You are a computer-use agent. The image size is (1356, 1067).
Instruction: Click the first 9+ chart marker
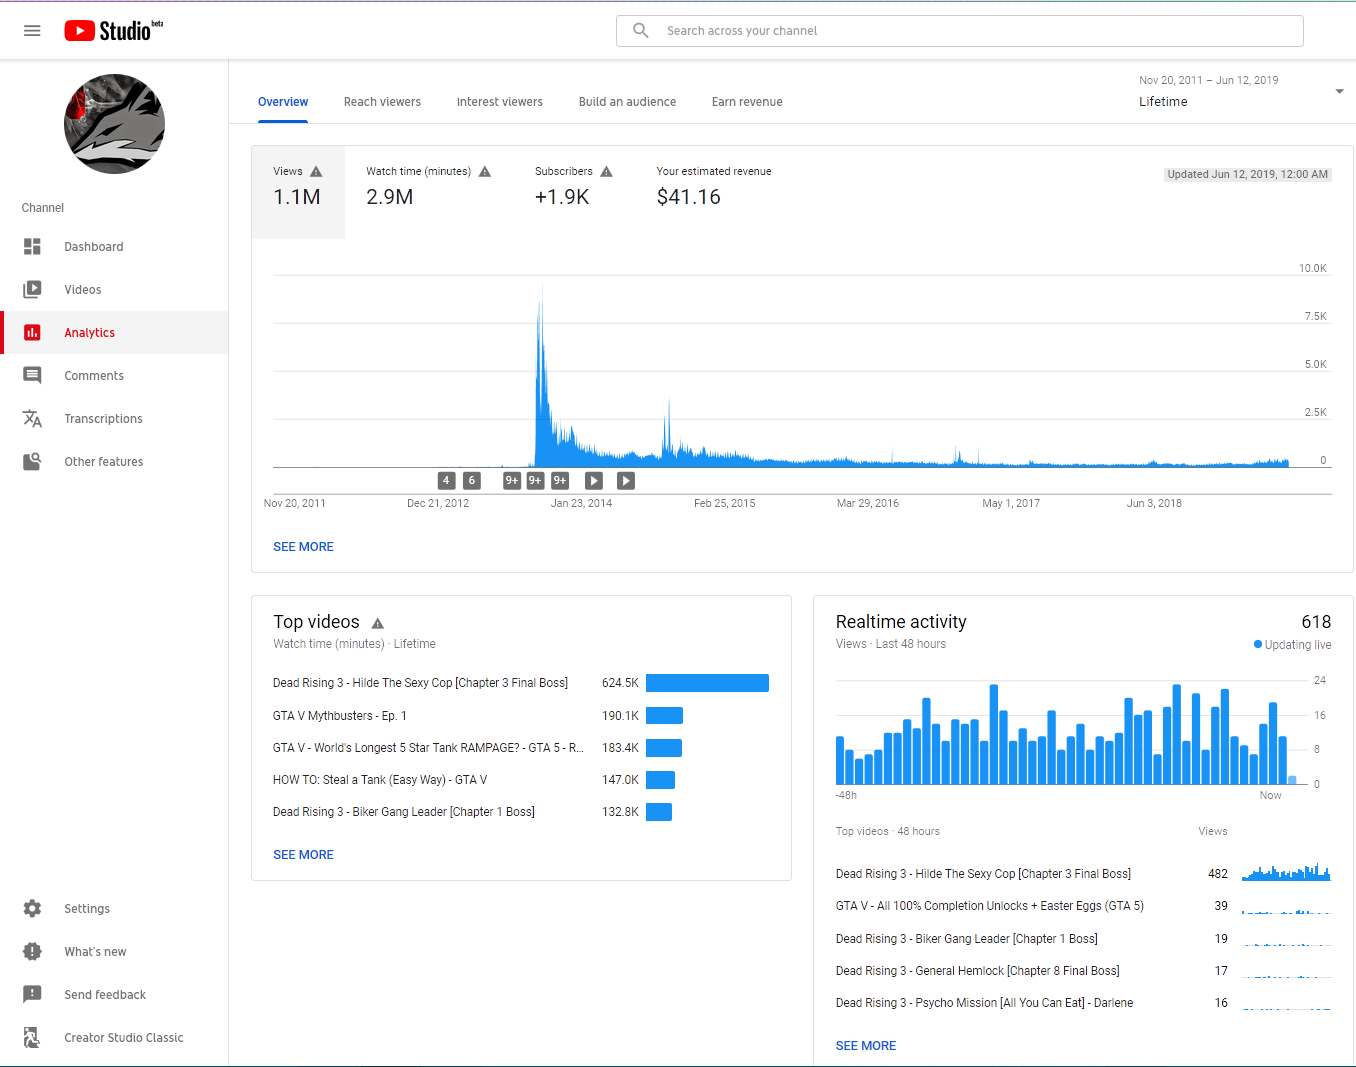[511, 481]
